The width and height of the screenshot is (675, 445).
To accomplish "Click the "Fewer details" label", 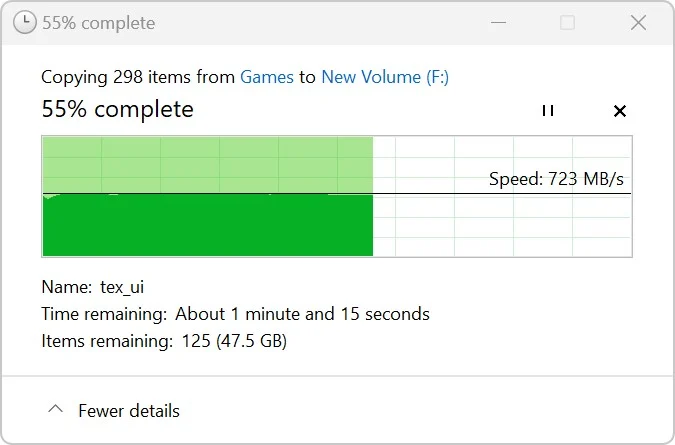I will click(x=129, y=411).
